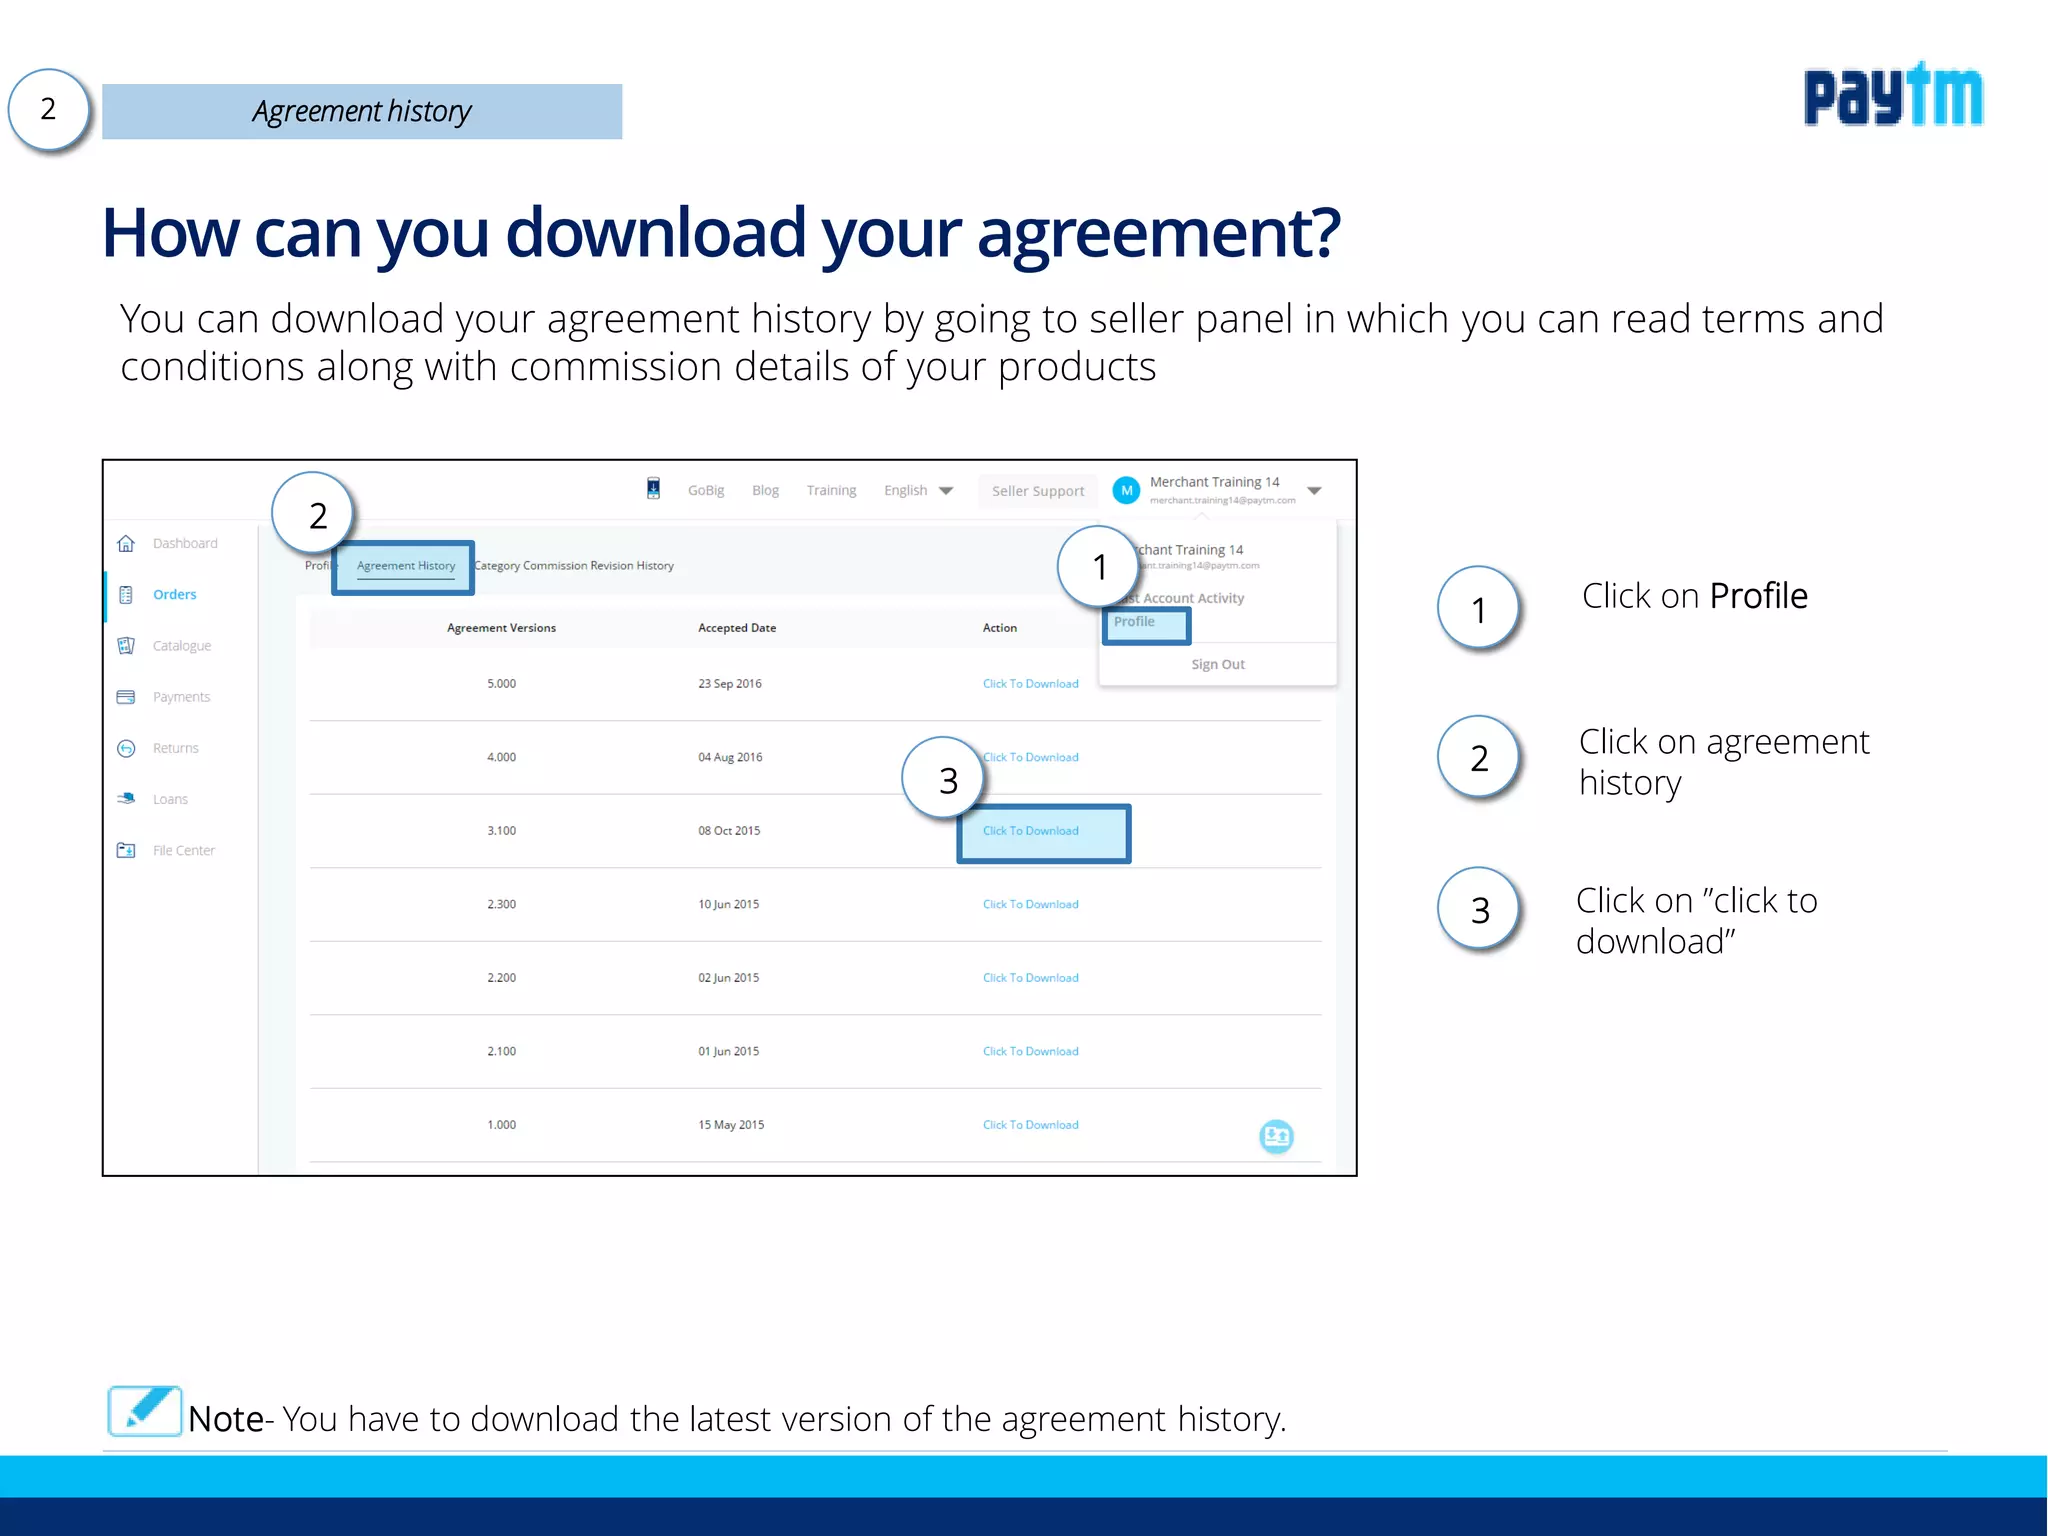Click the Loans hand icon
Viewport: 2048px width, 1536px height.
pos(126,798)
